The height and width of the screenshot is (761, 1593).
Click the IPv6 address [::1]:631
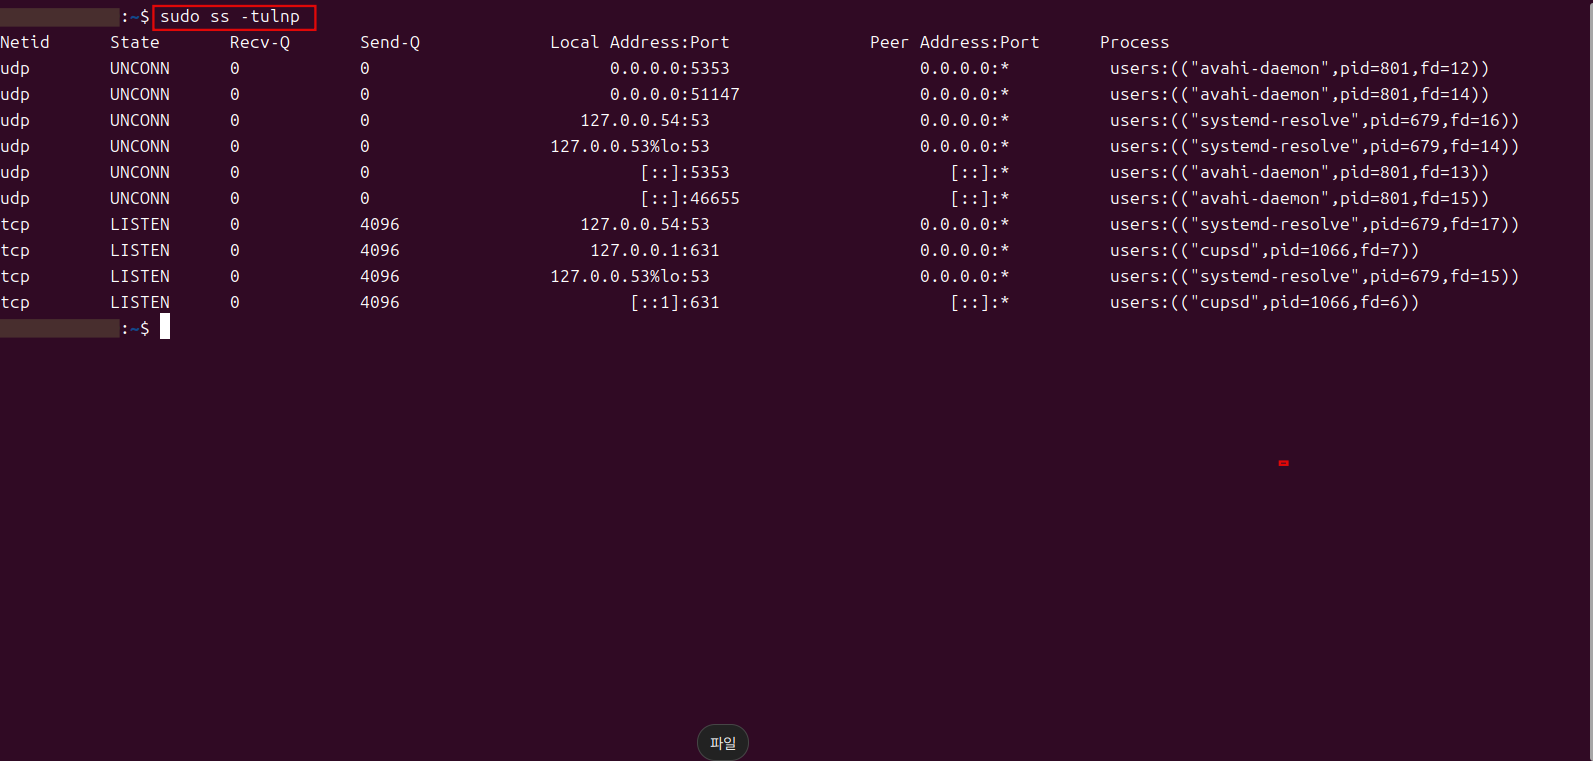tap(674, 302)
